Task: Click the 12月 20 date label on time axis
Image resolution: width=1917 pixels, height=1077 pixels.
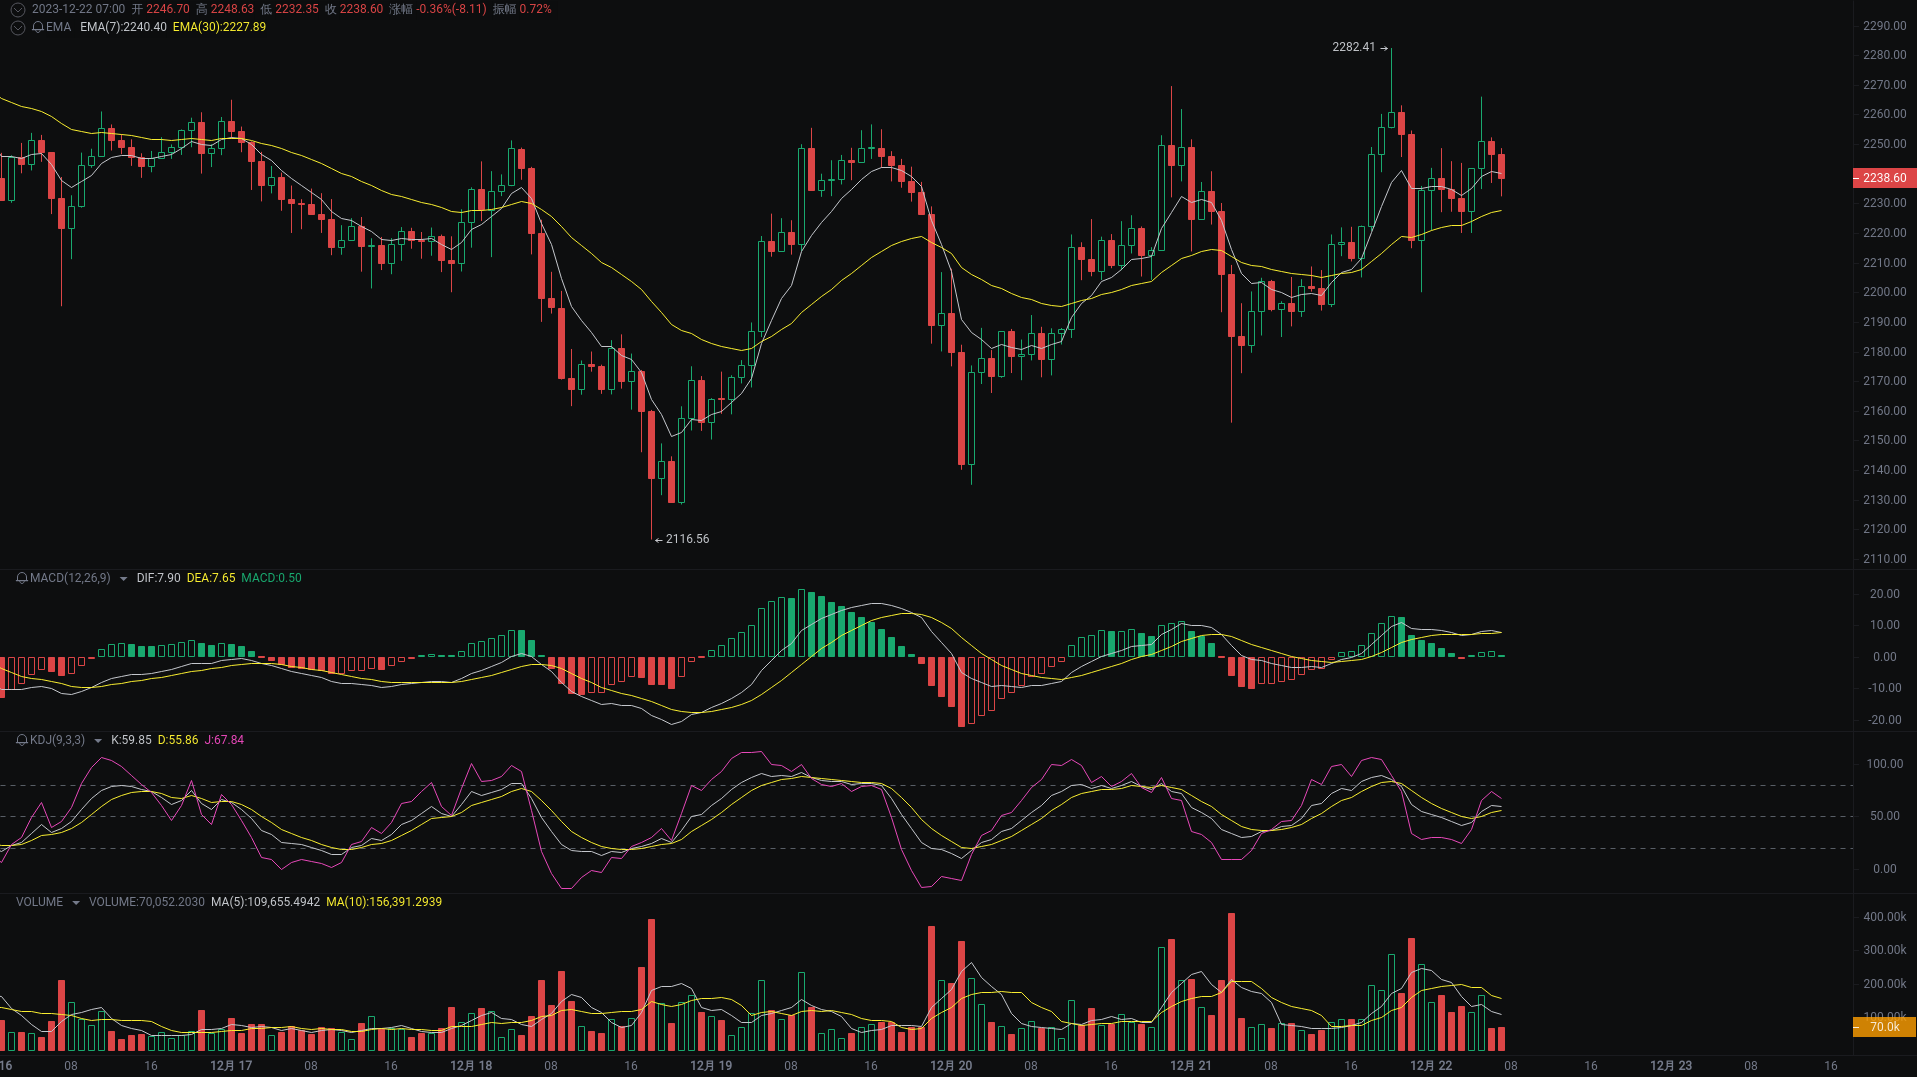Action: [951, 1066]
